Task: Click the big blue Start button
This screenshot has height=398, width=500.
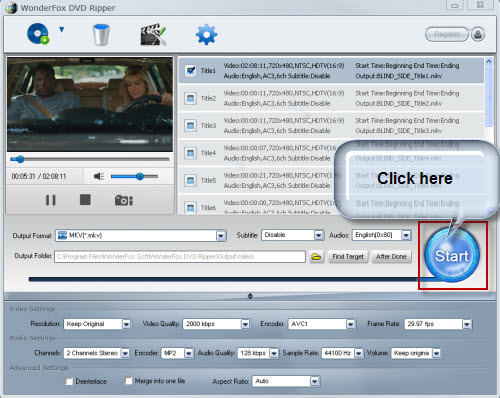Action: pyautogui.click(x=452, y=255)
